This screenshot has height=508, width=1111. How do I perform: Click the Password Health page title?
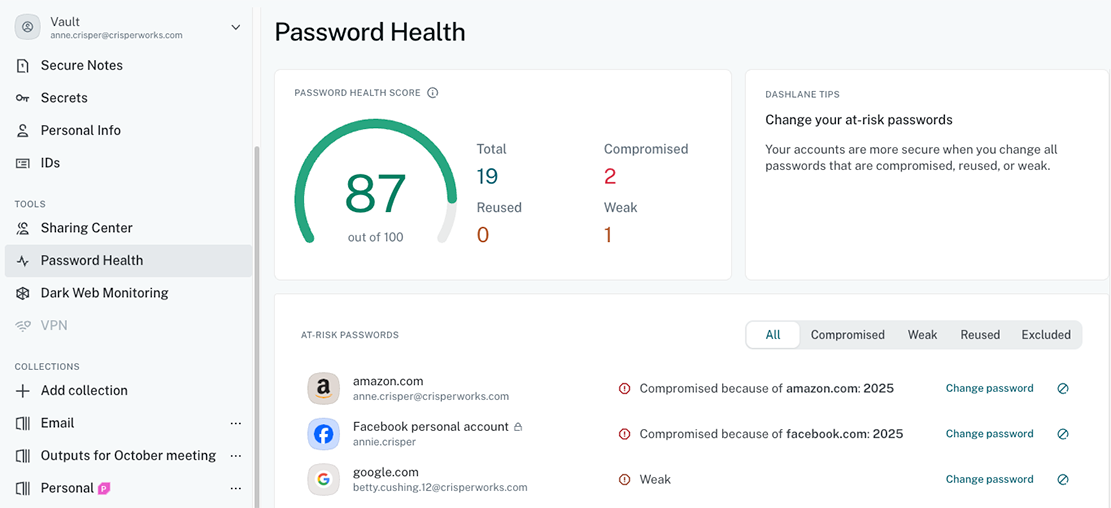tap(370, 33)
